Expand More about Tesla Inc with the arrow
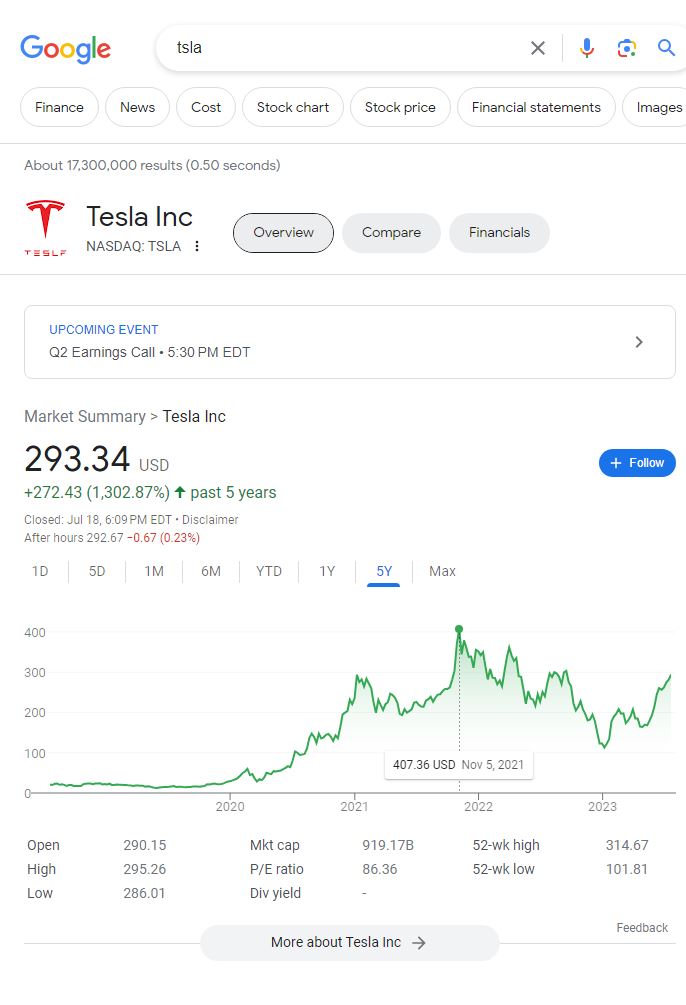Viewport: 686px width, 1005px height. click(x=419, y=942)
